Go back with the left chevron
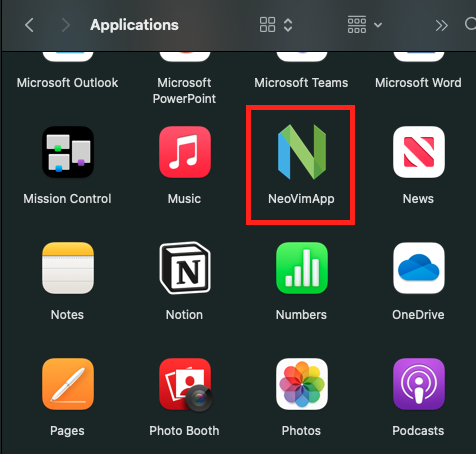Viewport: 476px width, 454px height. [29, 25]
